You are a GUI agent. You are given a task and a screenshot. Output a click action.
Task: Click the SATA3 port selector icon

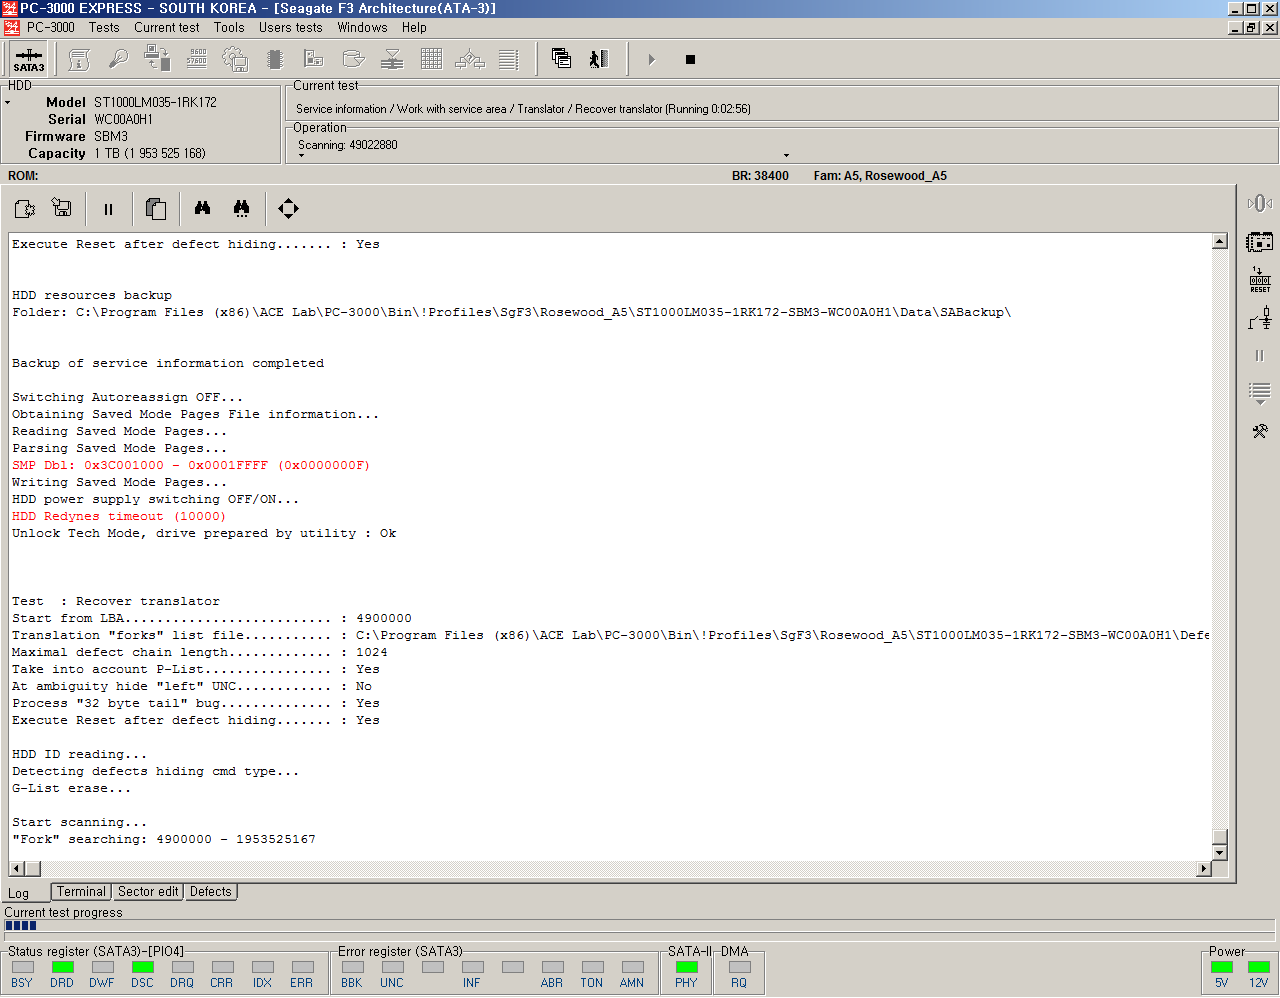[28, 60]
